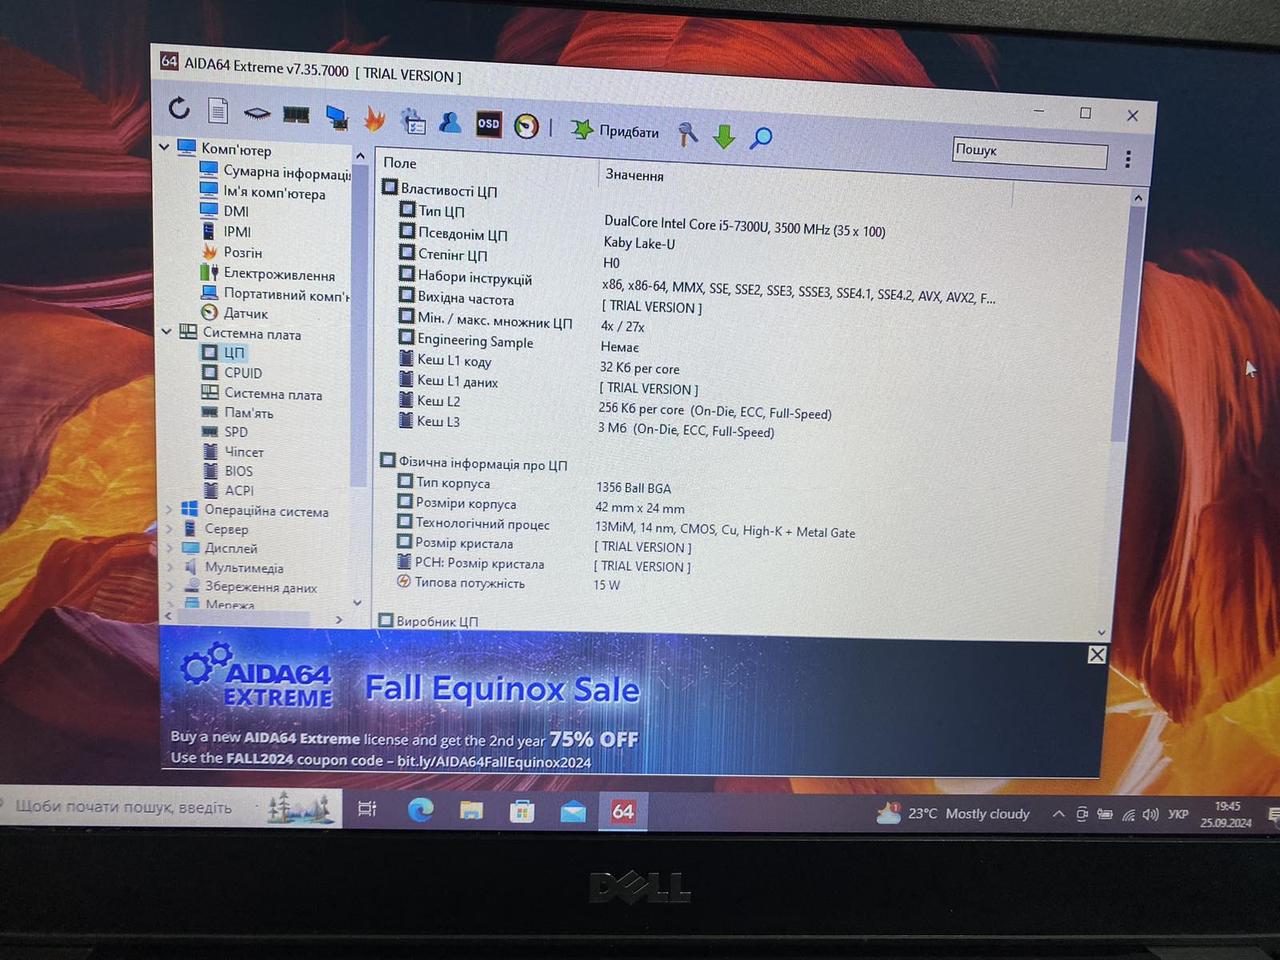Open the CPU chip toolbar icon
This screenshot has width=1280, height=960.
tap(257, 113)
